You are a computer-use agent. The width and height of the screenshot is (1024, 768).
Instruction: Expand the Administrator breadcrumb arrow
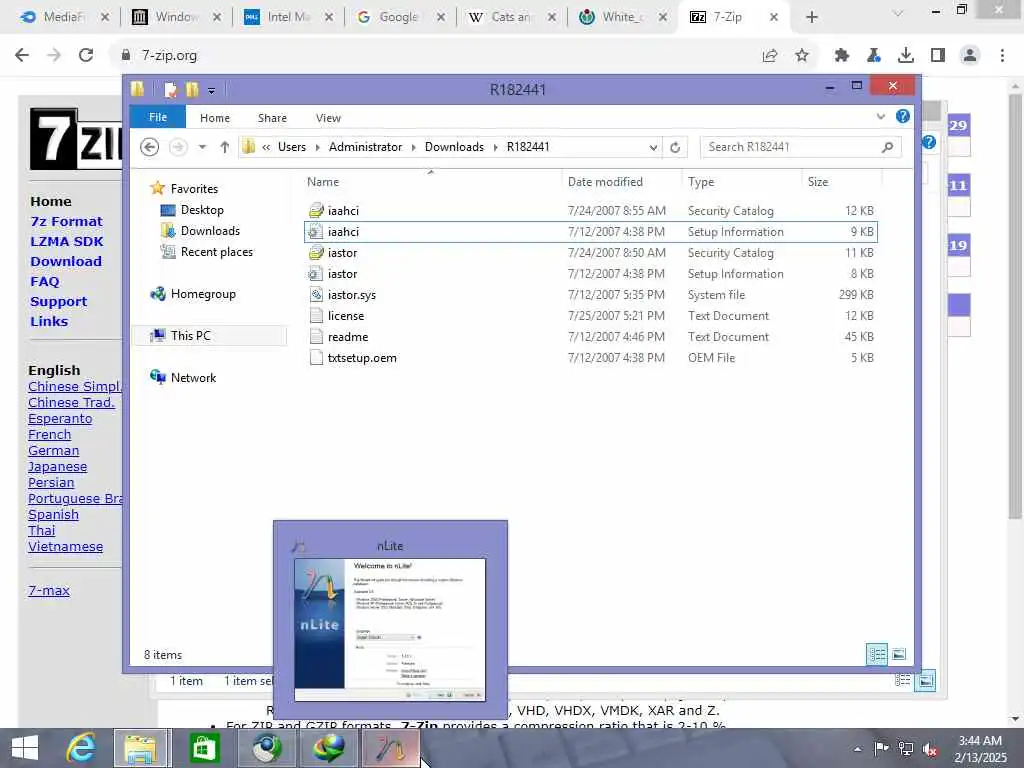pos(413,148)
